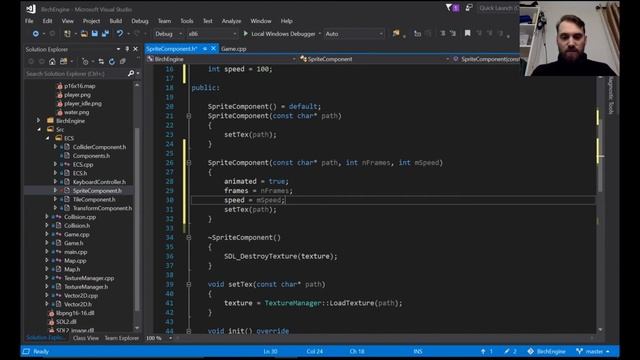Image resolution: width=640 pixels, height=360 pixels.
Task: Expand the BirchEngine folder node
Action: [x=39, y=121]
